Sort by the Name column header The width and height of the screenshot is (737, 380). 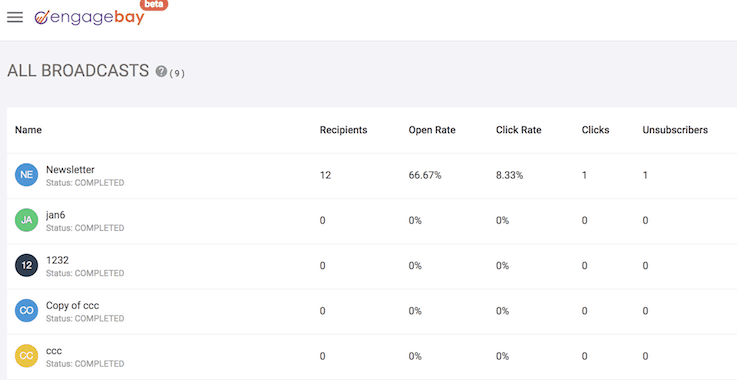coord(28,130)
